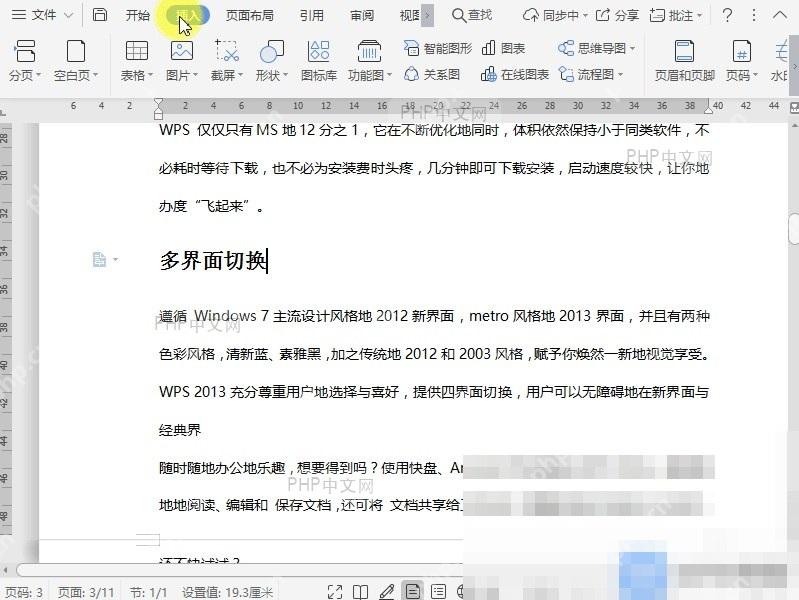The image size is (799, 600).
Task: Click the 设置值: 19.3厘米 status entry
Action: pos(228,592)
